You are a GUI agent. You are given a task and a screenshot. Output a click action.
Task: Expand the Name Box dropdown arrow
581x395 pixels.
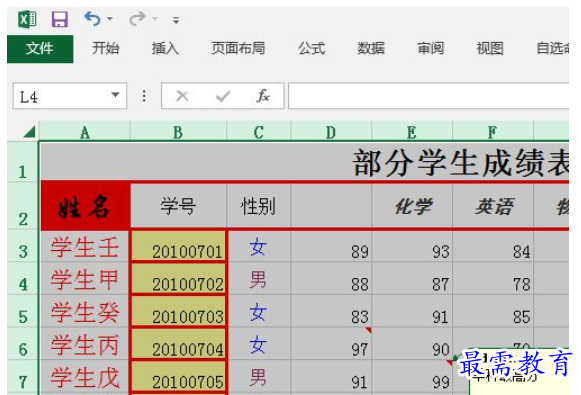click(x=116, y=95)
